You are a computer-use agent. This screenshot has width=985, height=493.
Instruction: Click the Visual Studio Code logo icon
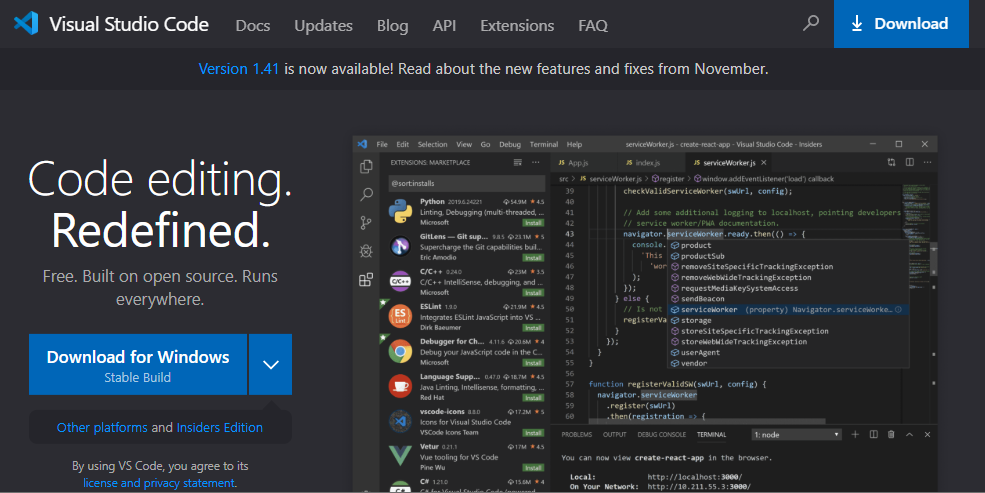pyautogui.click(x=26, y=23)
